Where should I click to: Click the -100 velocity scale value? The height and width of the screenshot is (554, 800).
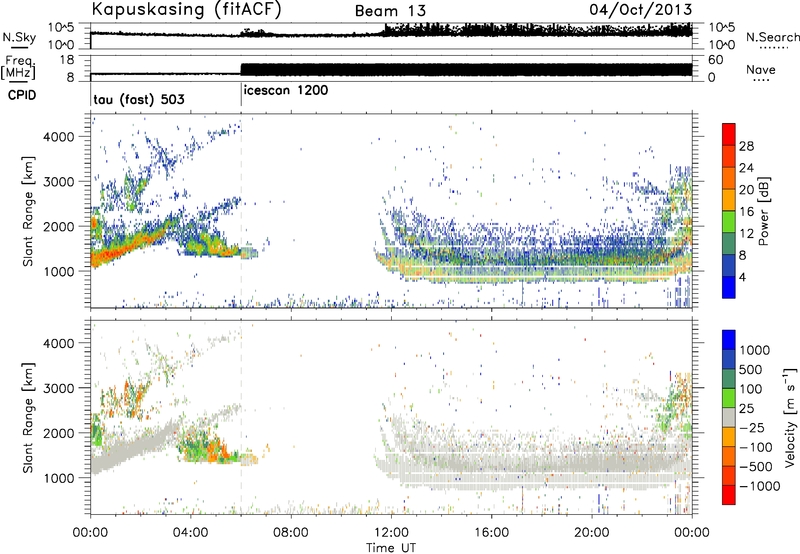pos(756,447)
